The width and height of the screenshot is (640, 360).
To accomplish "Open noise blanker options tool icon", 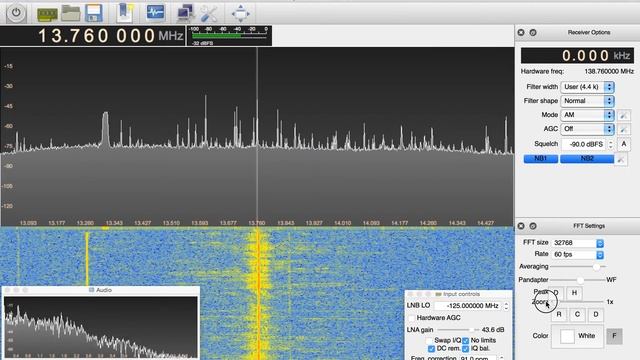I will [x=621, y=159].
